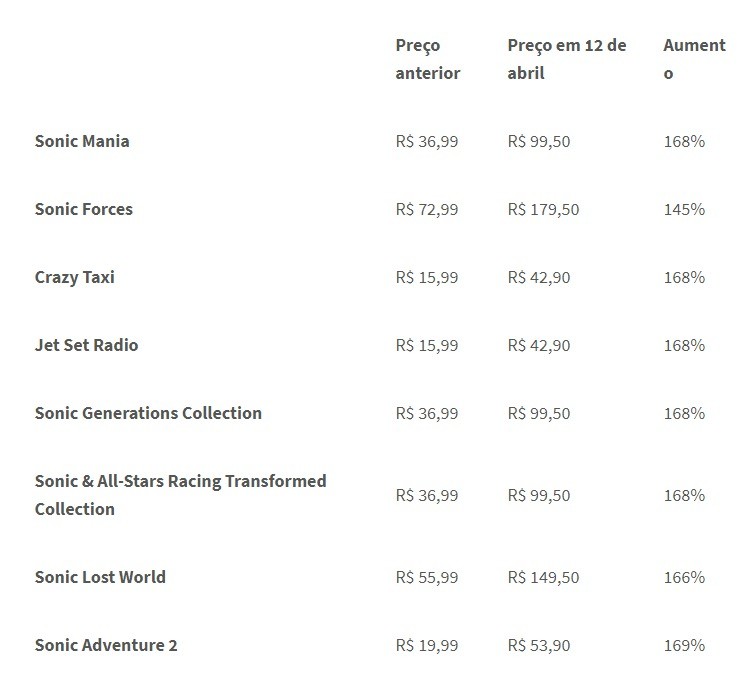Click Sonic Adventure 2 new price R$ 53,90

point(539,645)
